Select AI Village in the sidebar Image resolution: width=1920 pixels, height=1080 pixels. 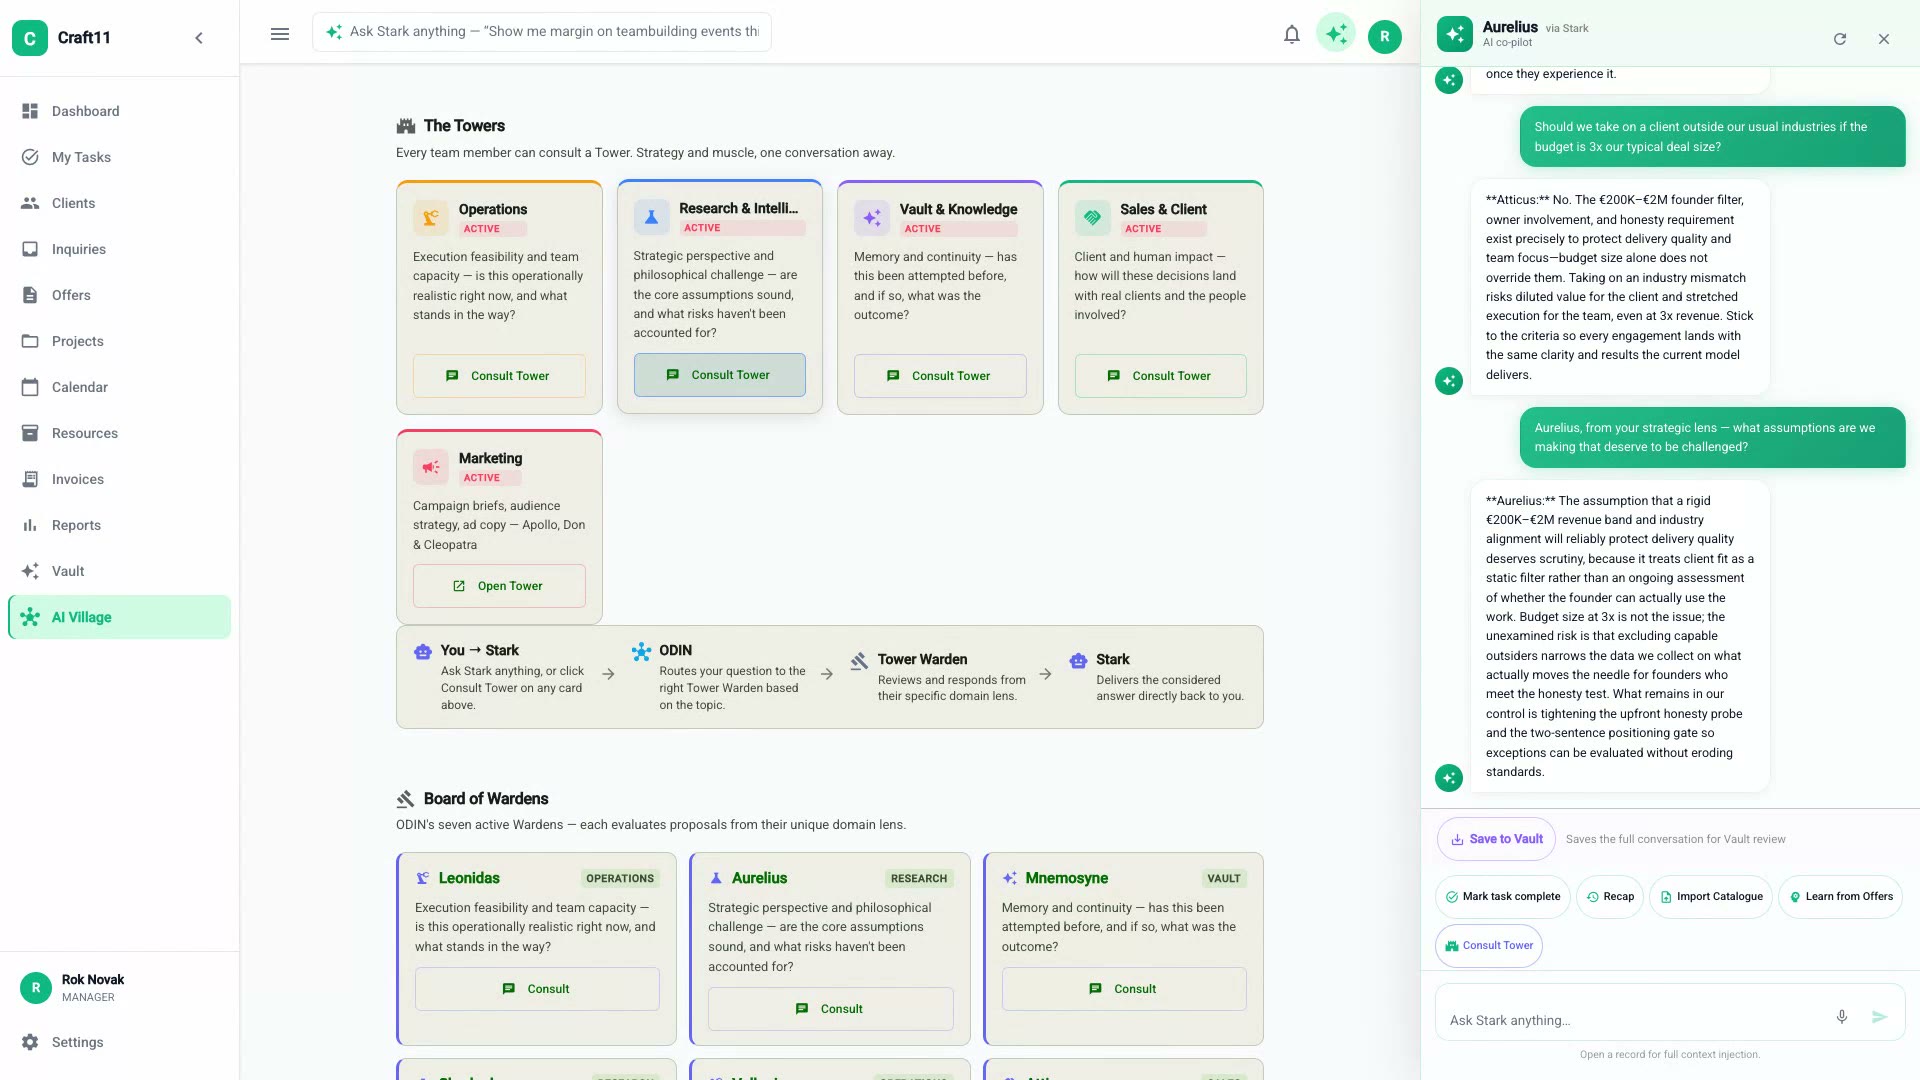(120, 617)
